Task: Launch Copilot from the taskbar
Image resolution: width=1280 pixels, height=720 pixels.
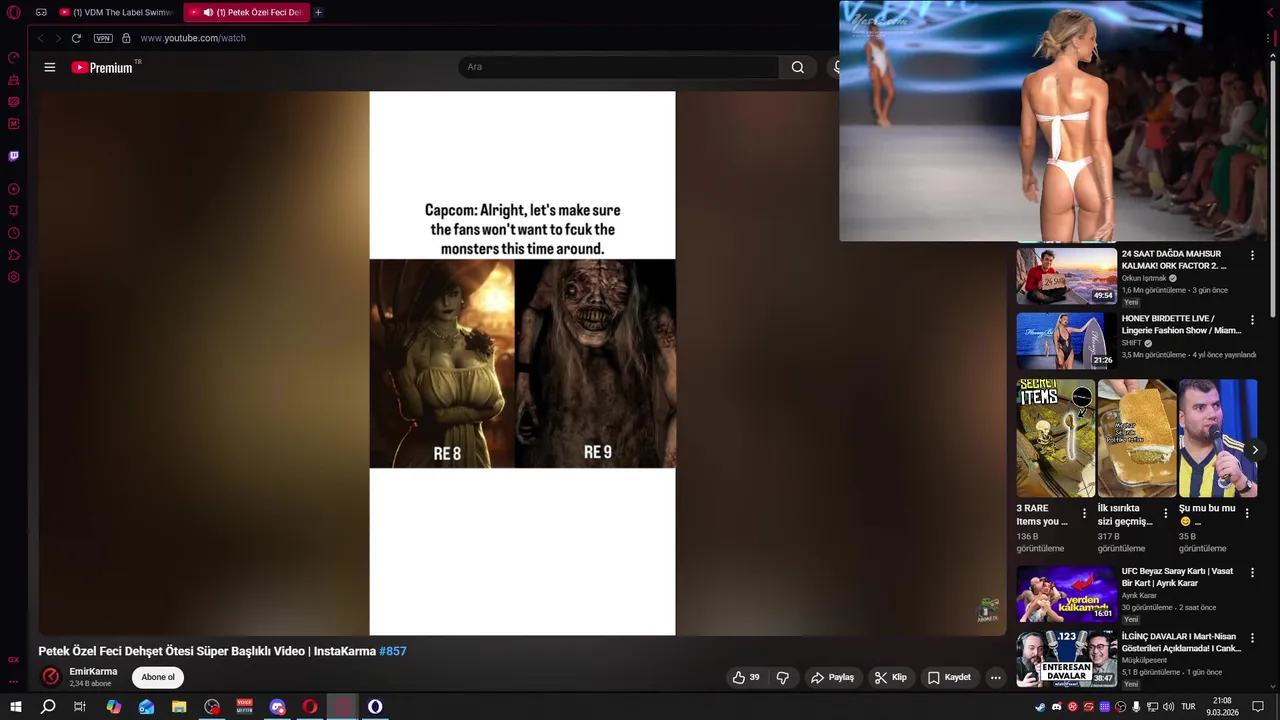Action: tap(114, 707)
